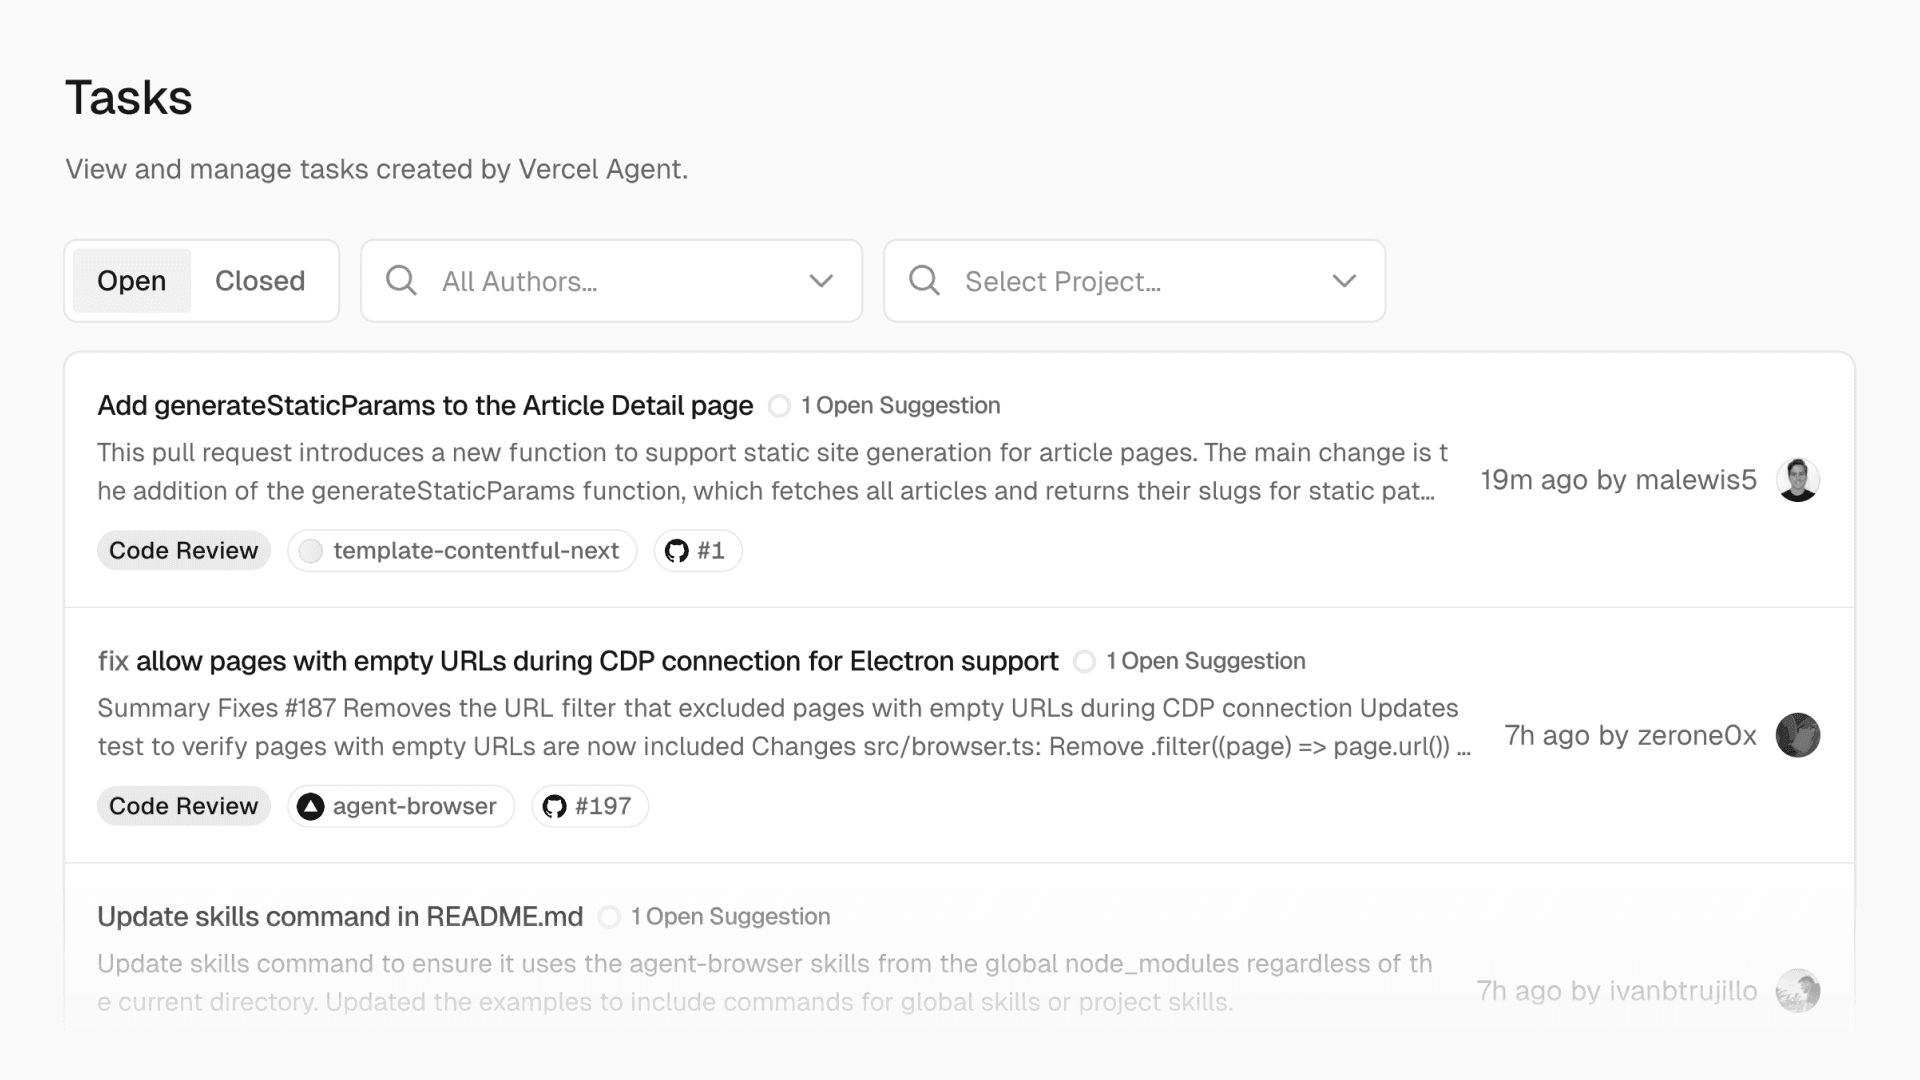Select the Open tasks tab
1920x1080 pixels.
[x=131, y=281]
